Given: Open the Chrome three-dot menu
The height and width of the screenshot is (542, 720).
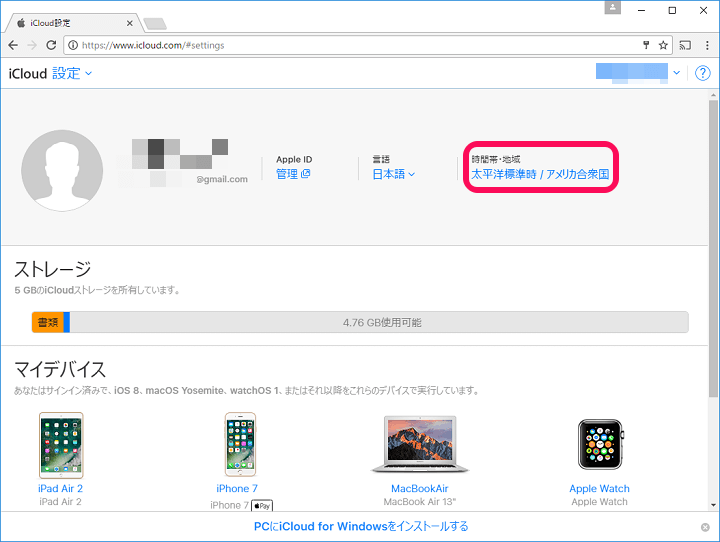Looking at the screenshot, I should tap(707, 45).
